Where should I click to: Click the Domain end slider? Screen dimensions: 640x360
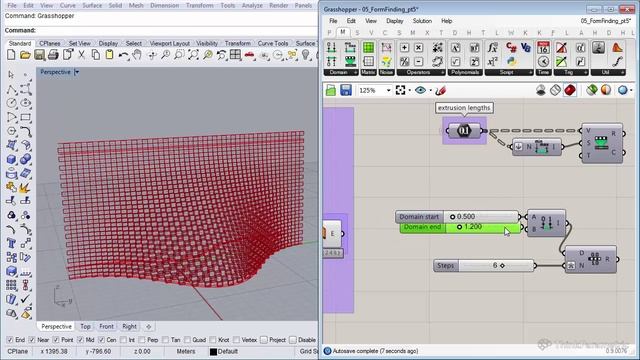pos(461,227)
